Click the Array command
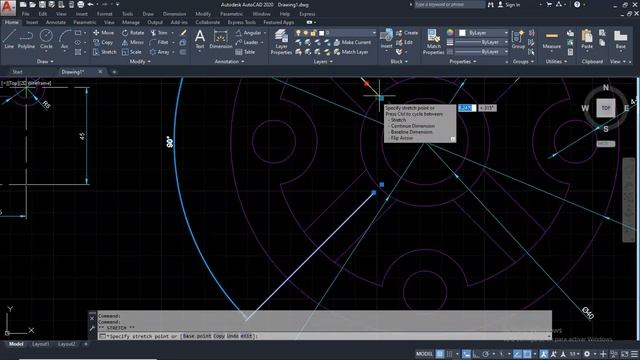 click(x=159, y=52)
